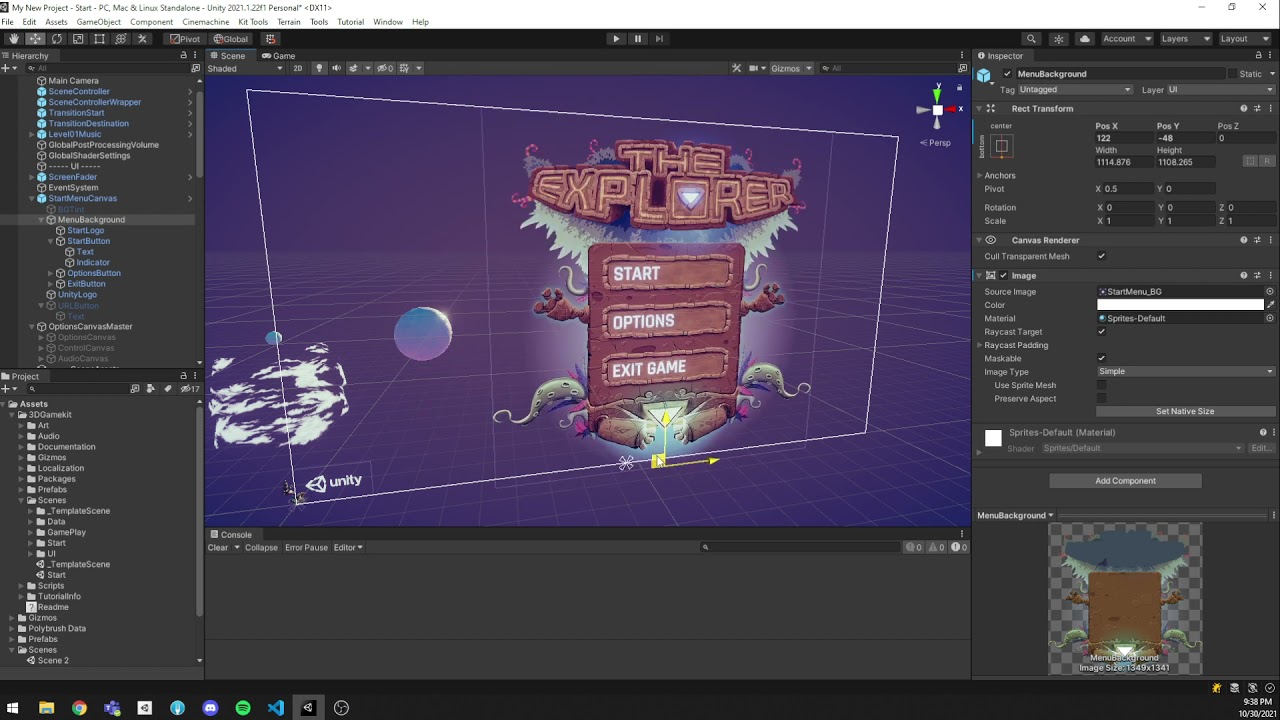Click anchor preset box in Rect Transform
Image resolution: width=1280 pixels, height=720 pixels.
(1002, 146)
